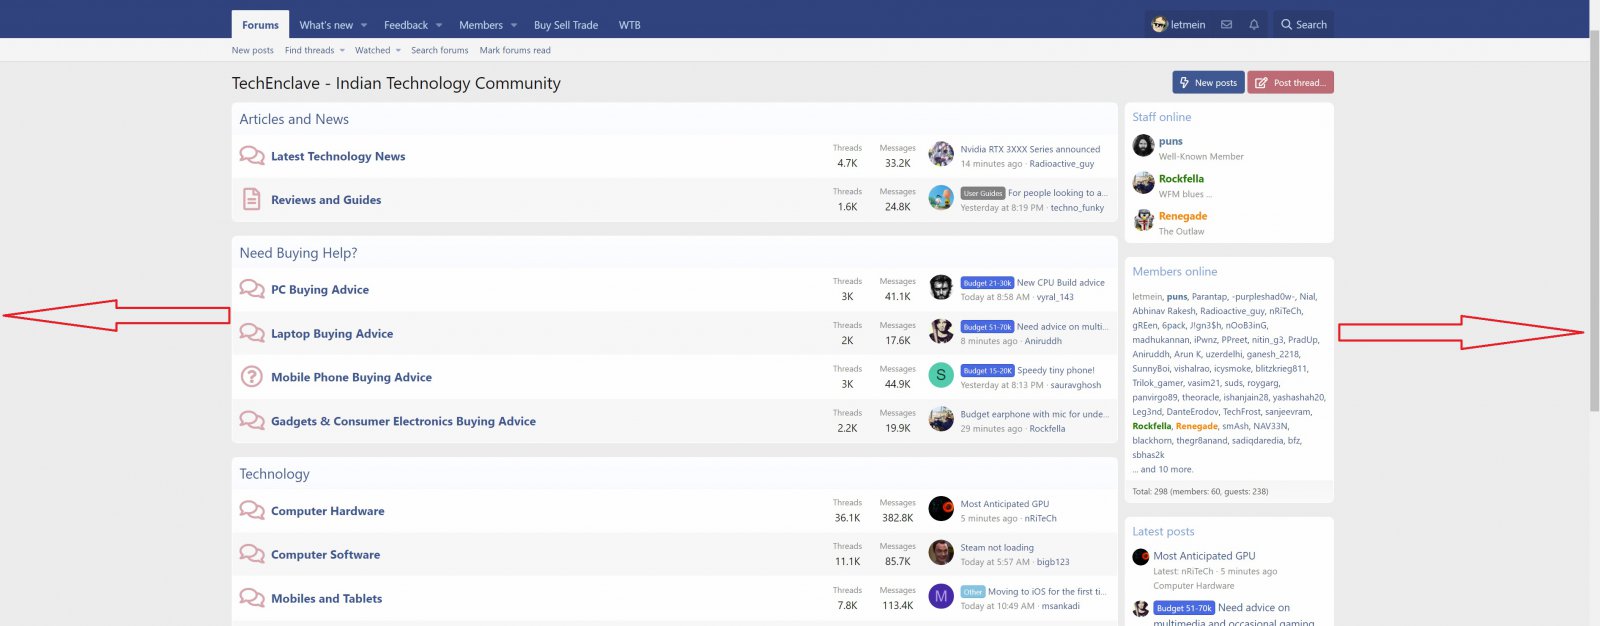Viewport: 1600px width, 626px height.
Task: Click the Latest Technology News chat bubble icon
Action: point(252,155)
